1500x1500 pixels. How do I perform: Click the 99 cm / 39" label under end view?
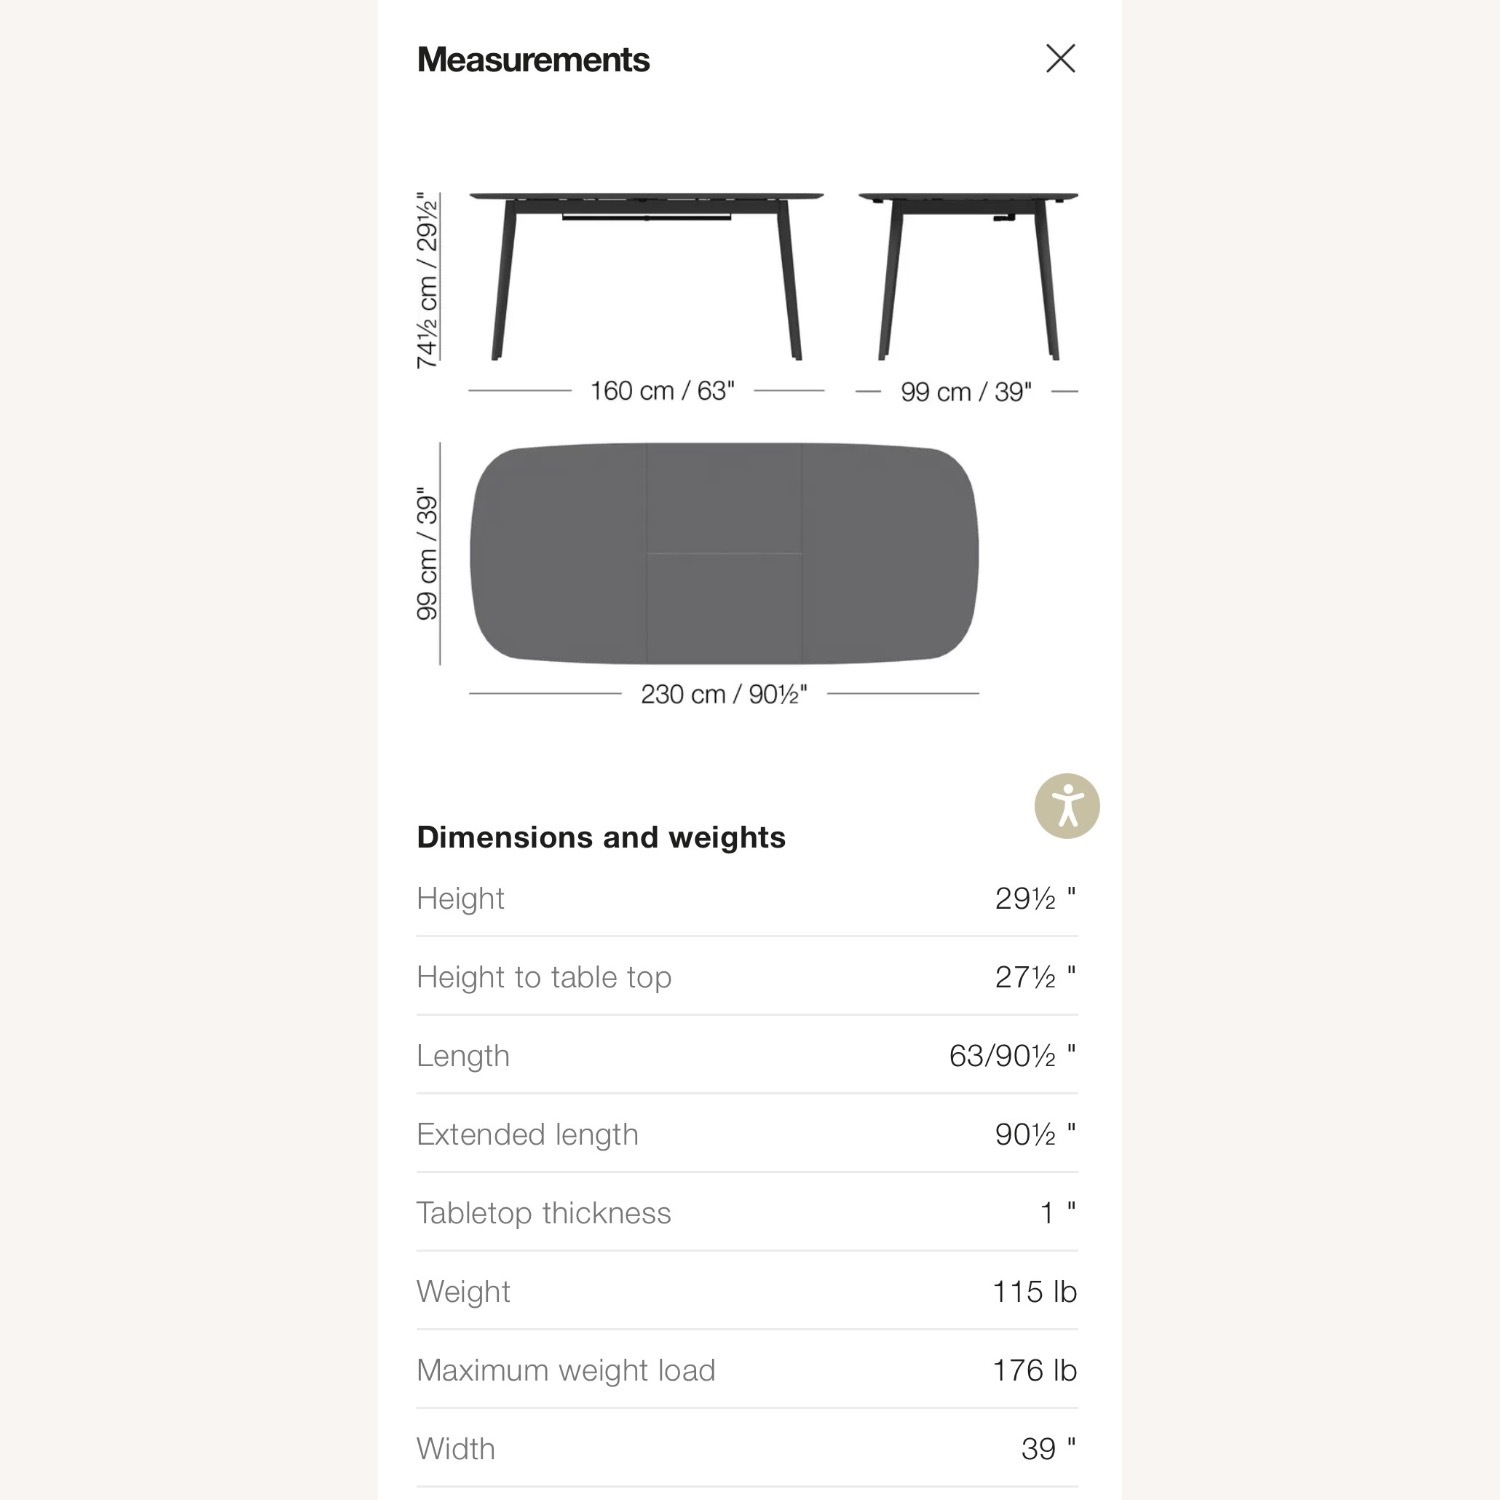point(966,392)
